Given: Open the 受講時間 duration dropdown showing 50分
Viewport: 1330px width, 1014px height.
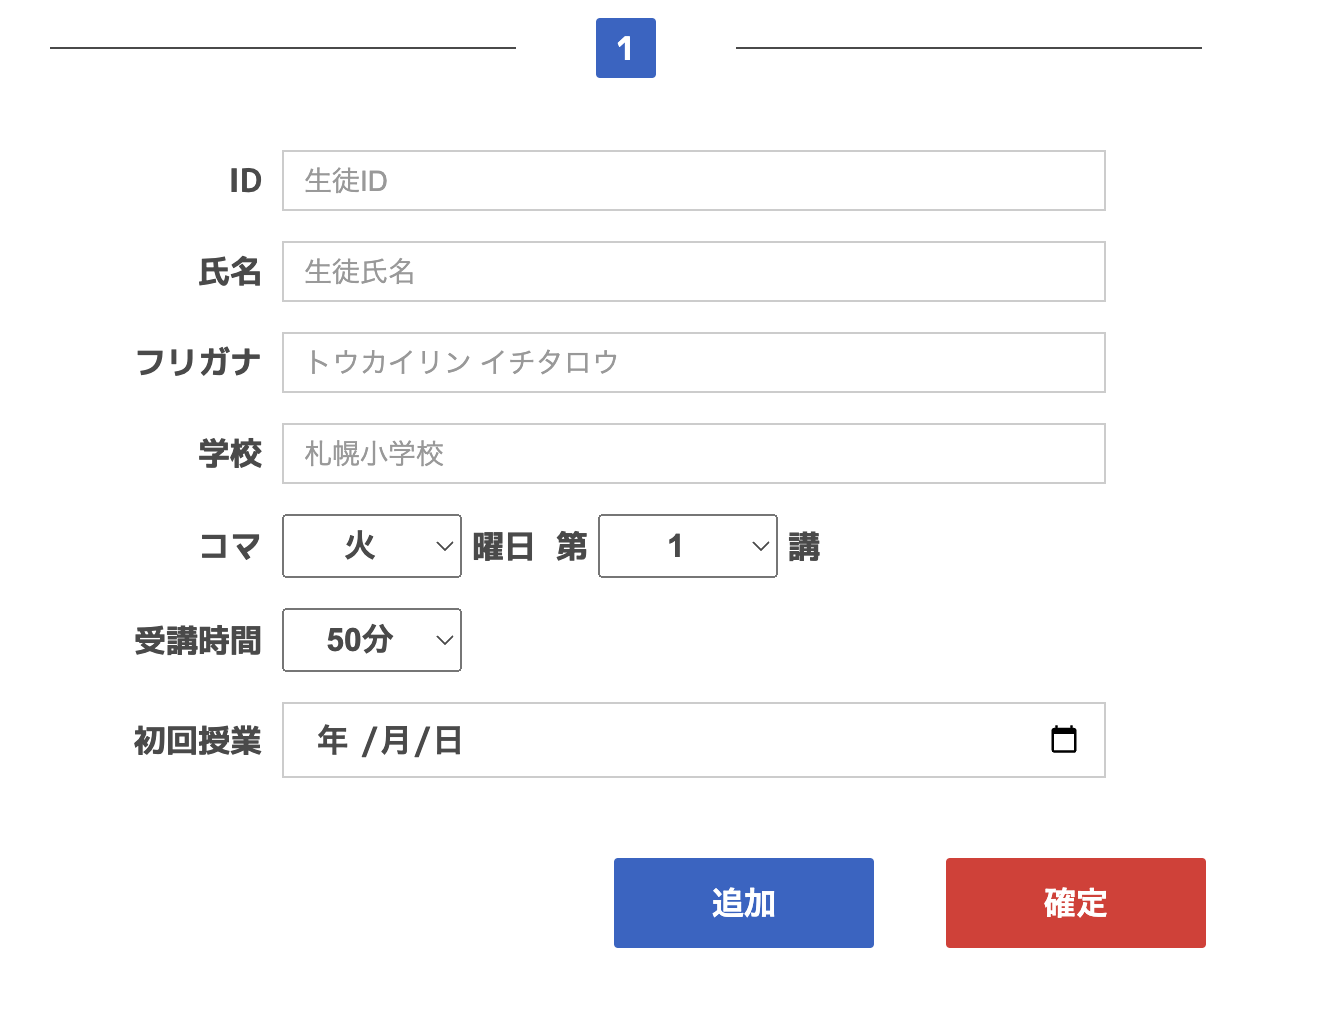Looking at the screenshot, I should point(371,640).
